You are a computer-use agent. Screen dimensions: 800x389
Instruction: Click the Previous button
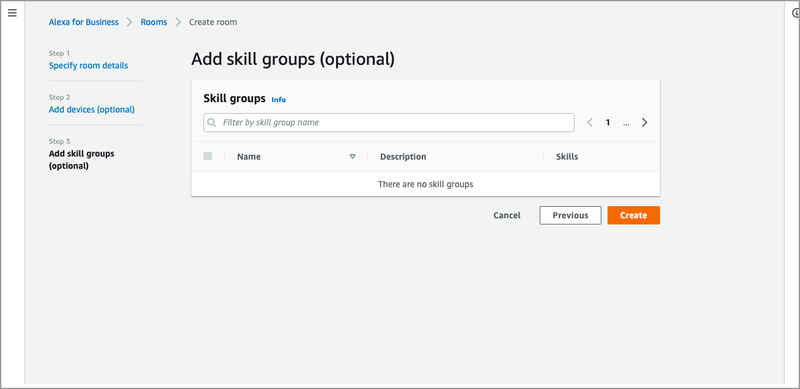coord(570,215)
